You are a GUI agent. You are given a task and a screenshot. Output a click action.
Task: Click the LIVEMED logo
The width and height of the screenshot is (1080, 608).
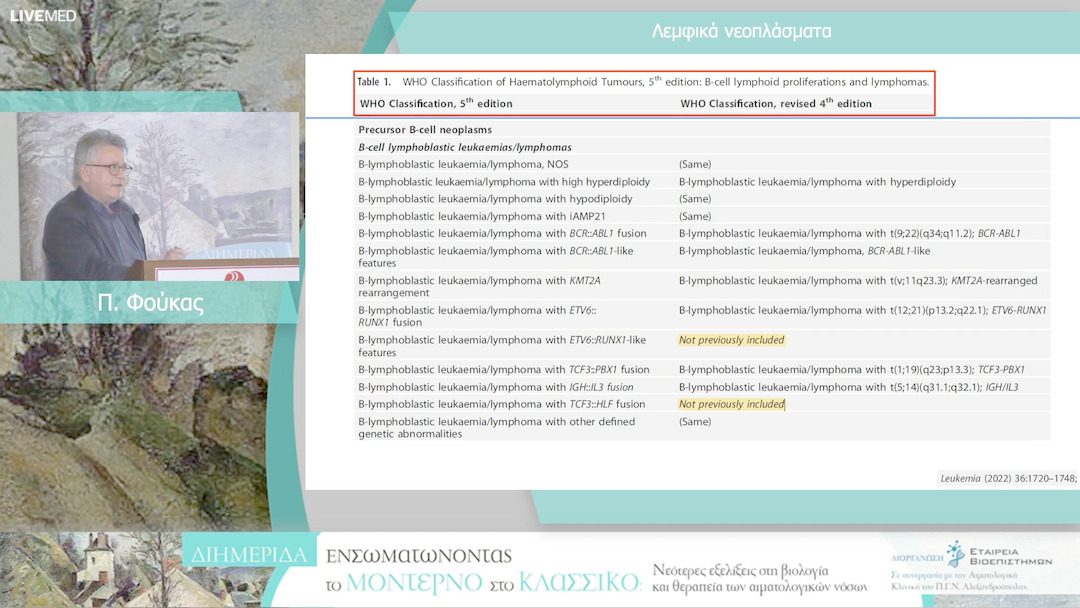(x=43, y=16)
